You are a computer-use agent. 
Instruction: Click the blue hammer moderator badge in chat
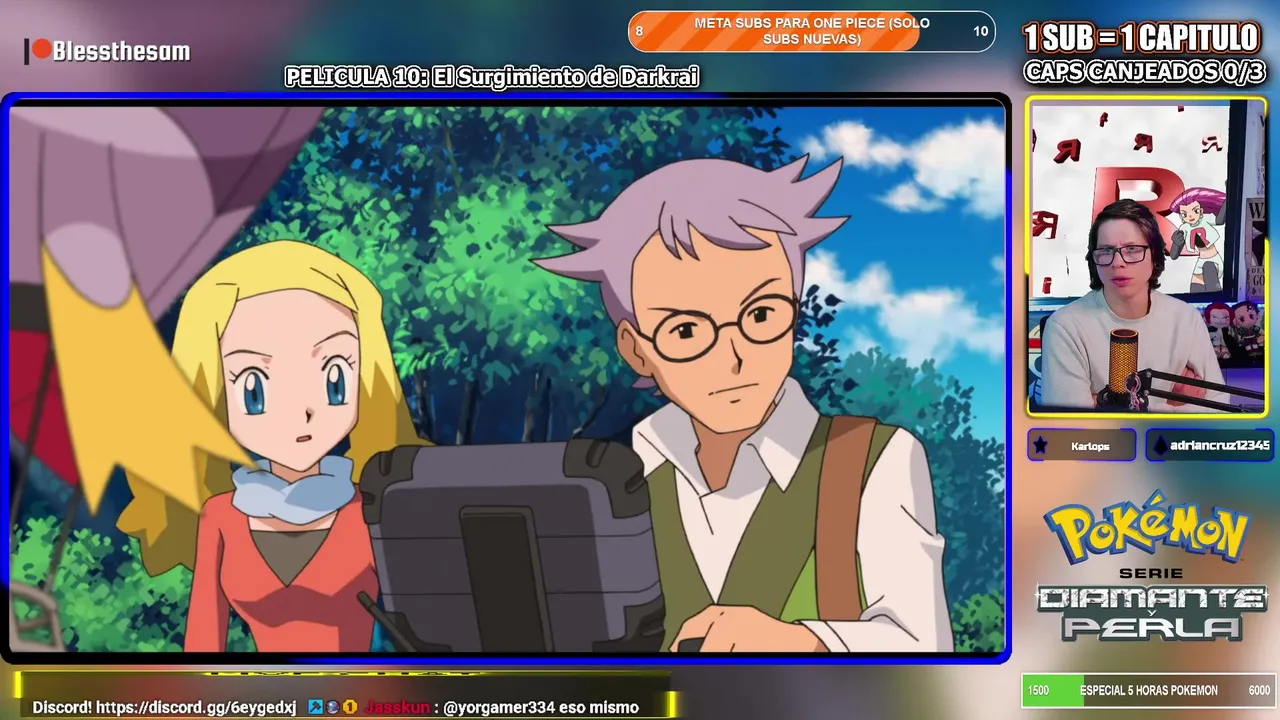pyautogui.click(x=315, y=707)
